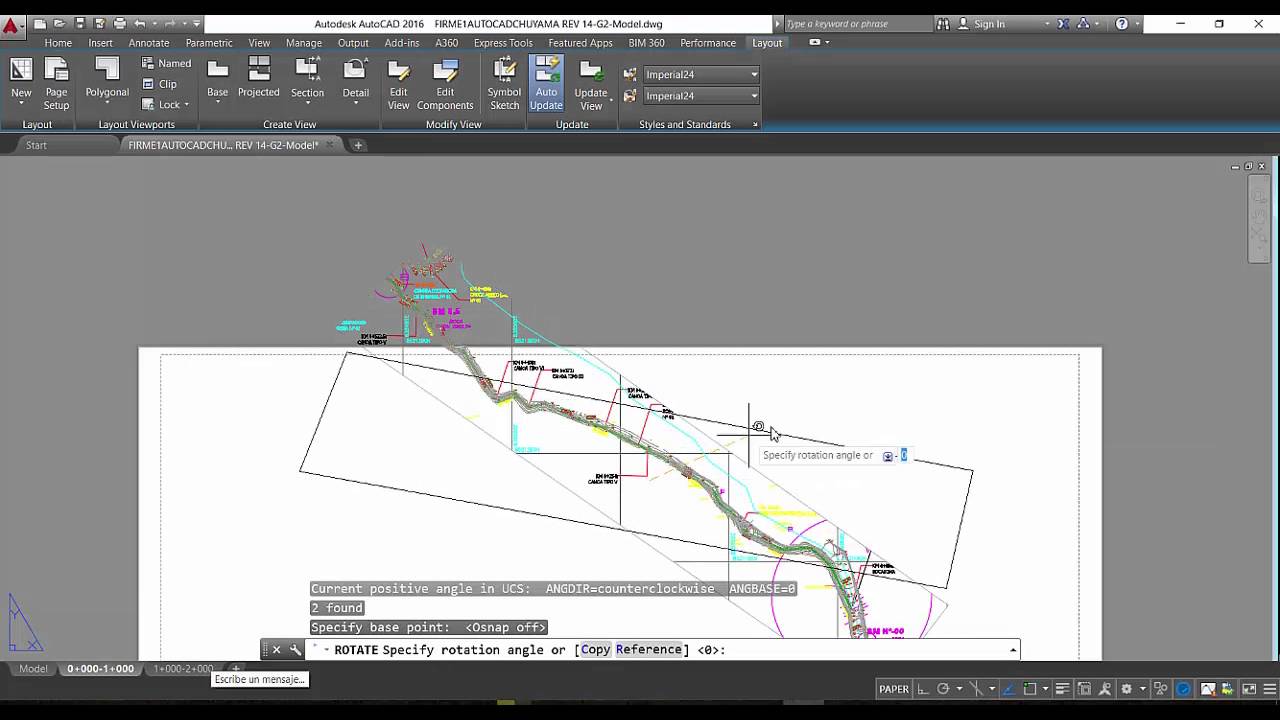Click Named viewports tool
This screenshot has height=720, width=1280.
tap(166, 63)
